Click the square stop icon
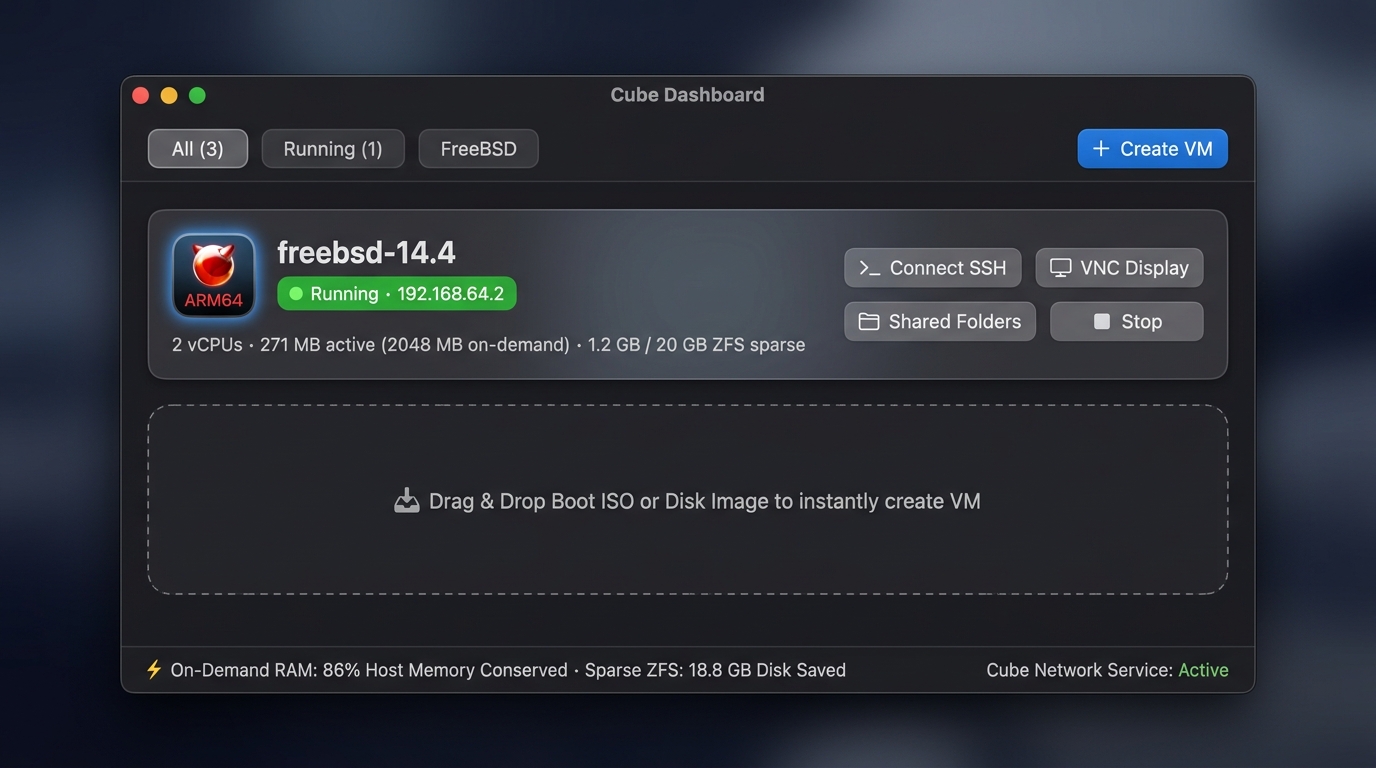Image resolution: width=1376 pixels, height=768 pixels. pos(1102,321)
